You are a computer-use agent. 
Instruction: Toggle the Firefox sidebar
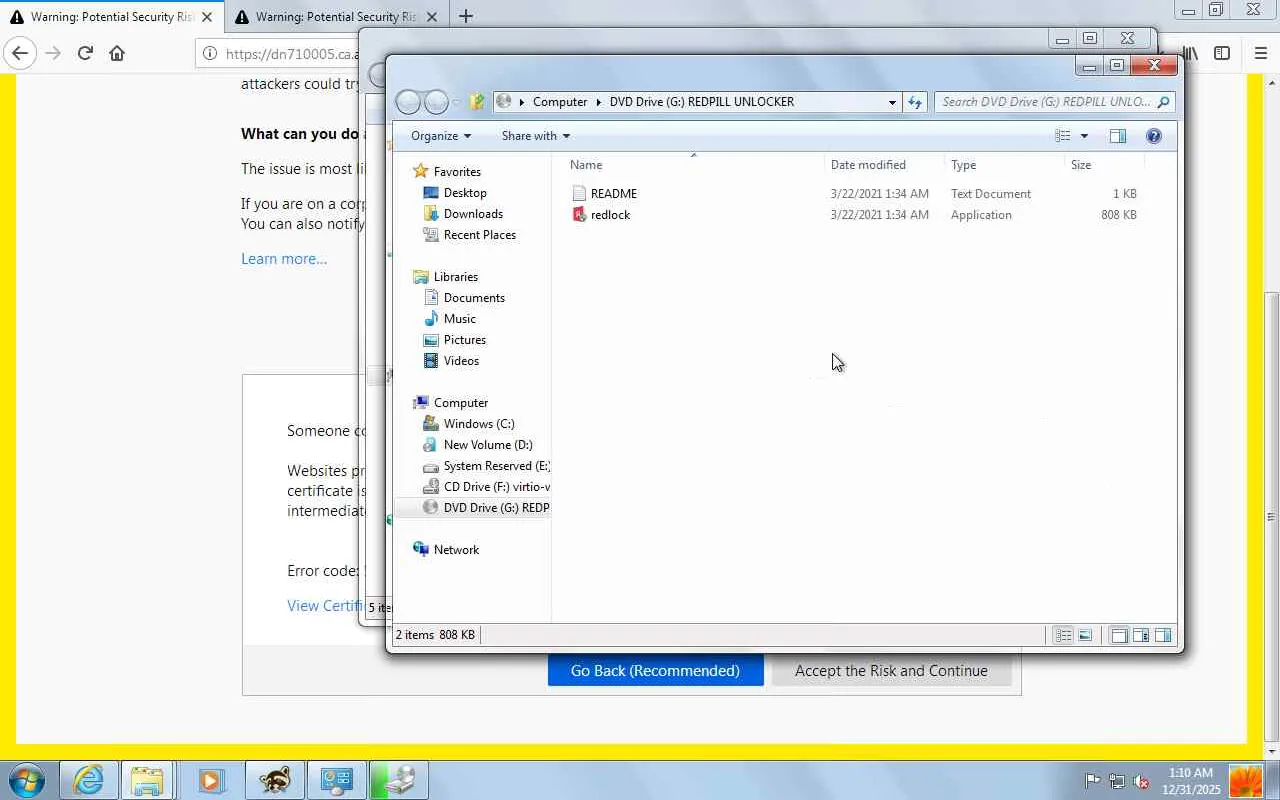pos(1222,53)
